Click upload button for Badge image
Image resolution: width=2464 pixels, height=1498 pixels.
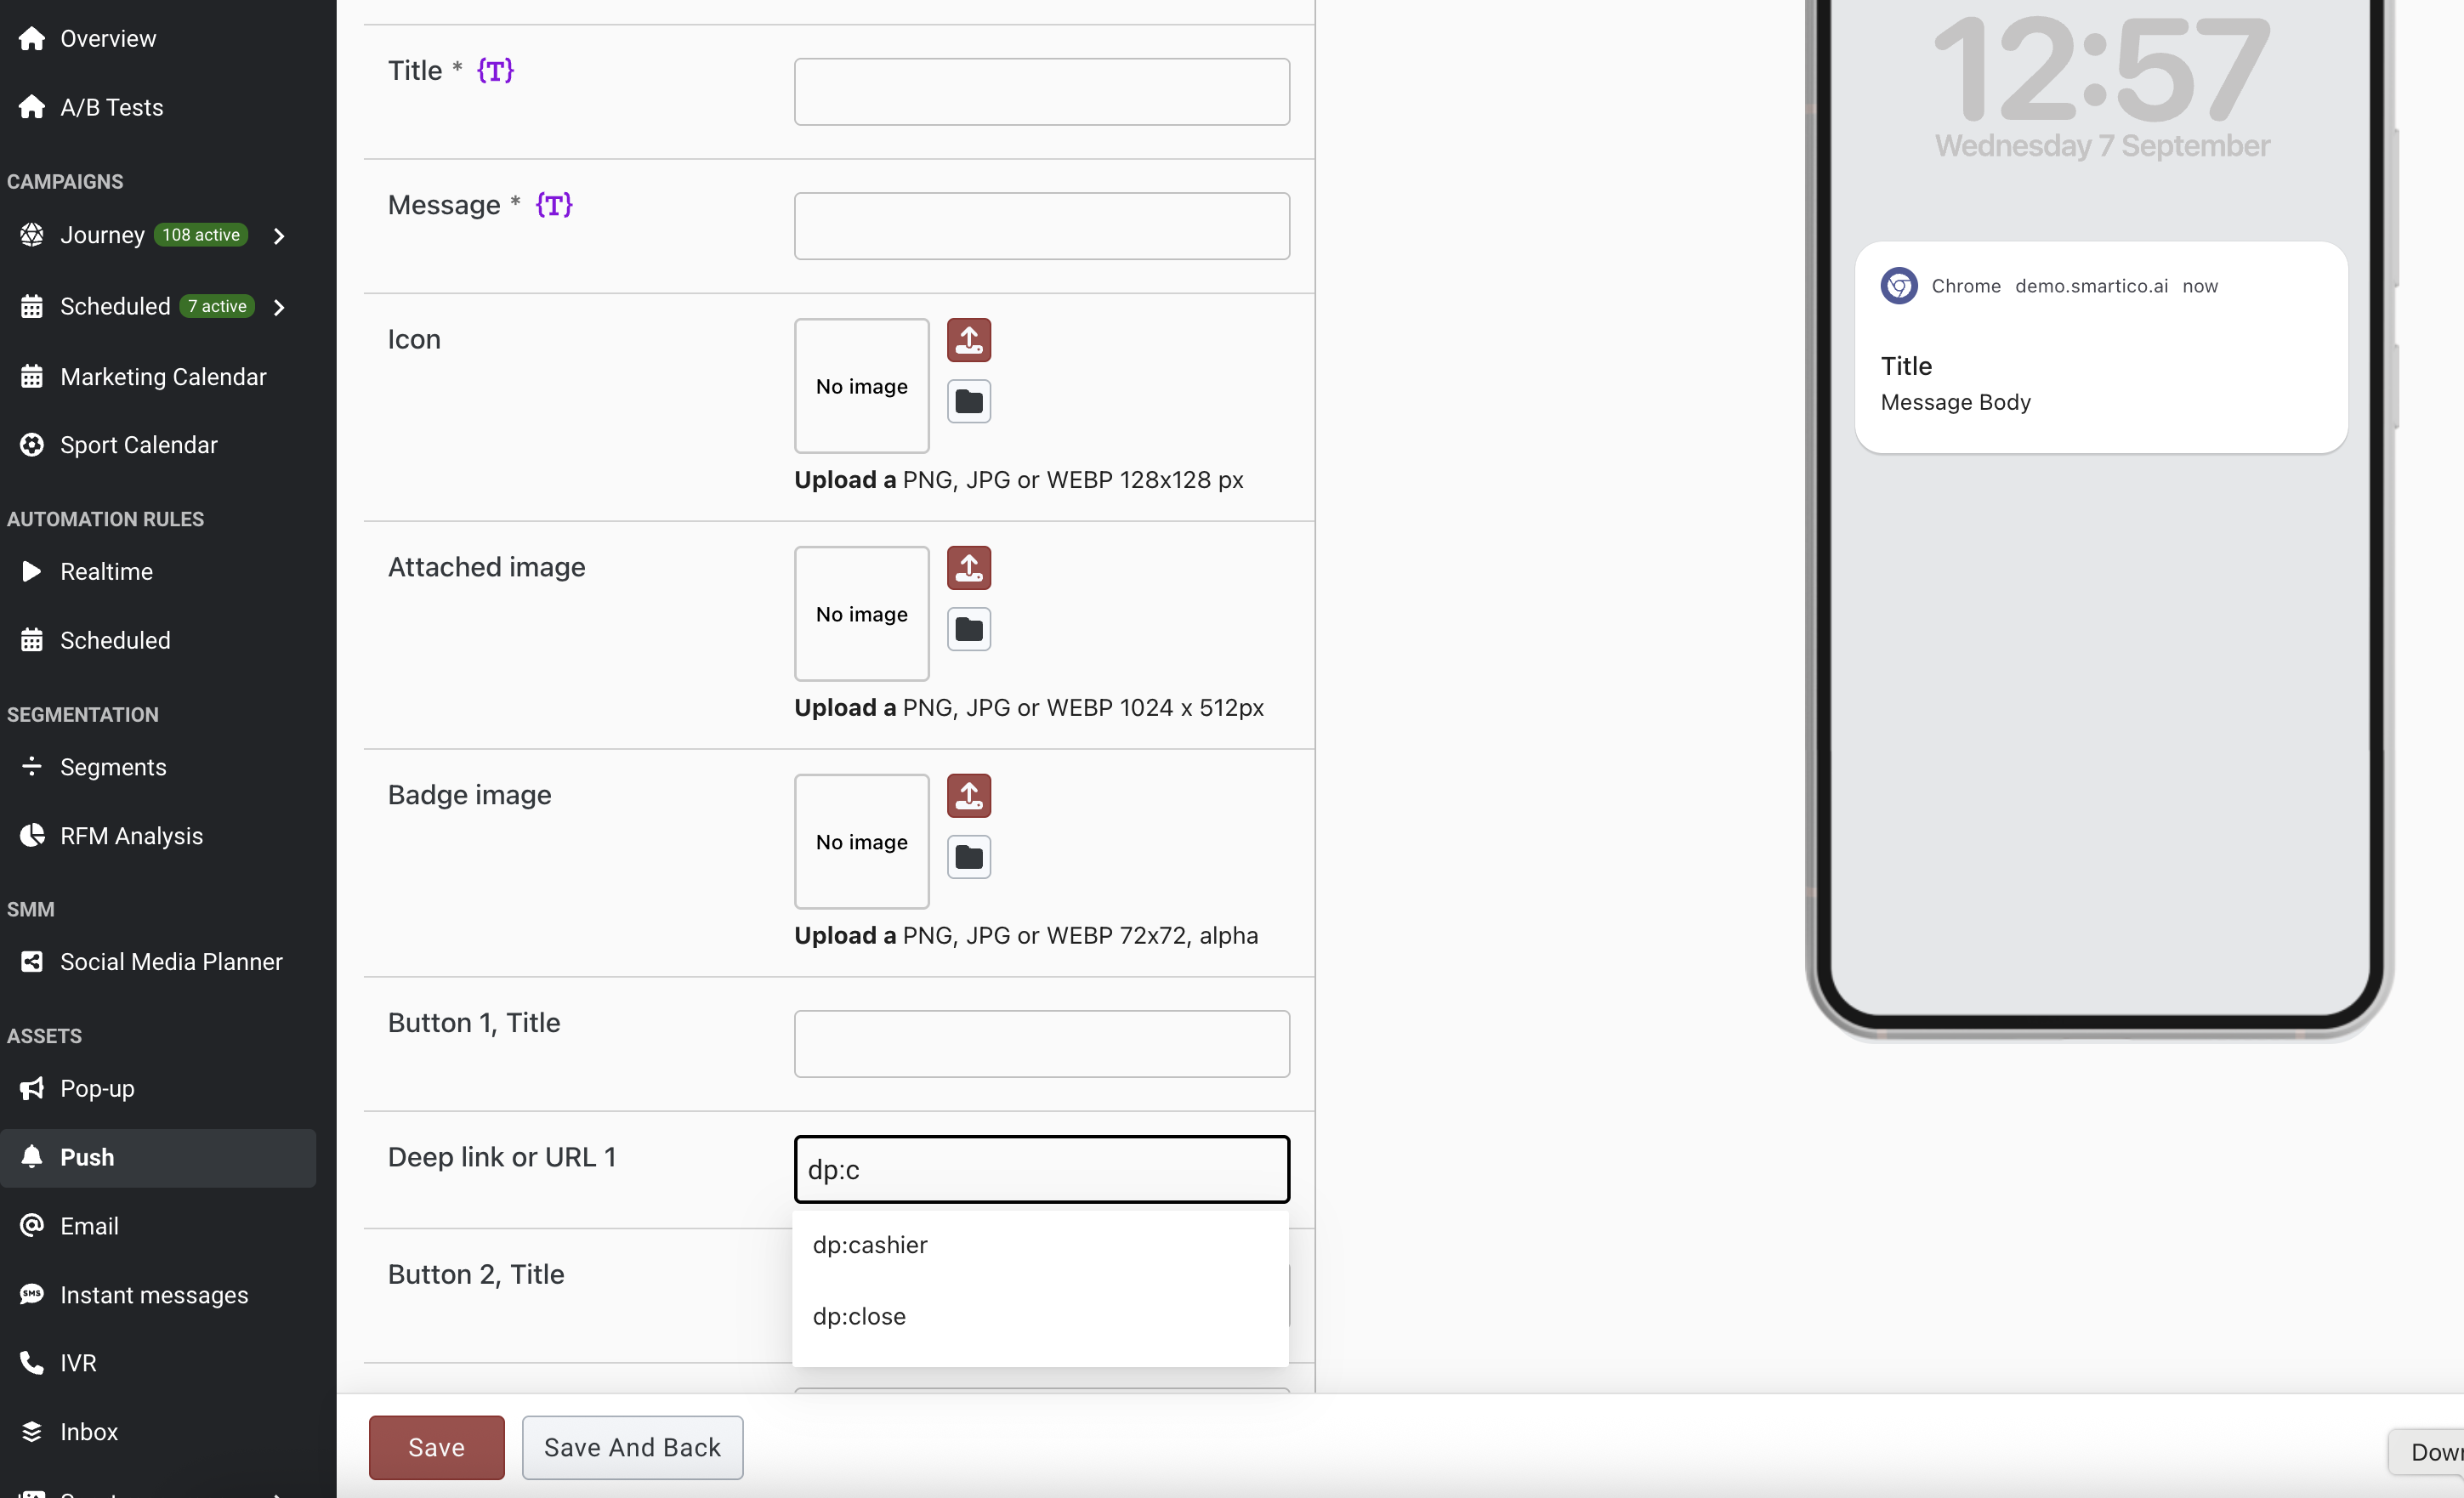968,796
